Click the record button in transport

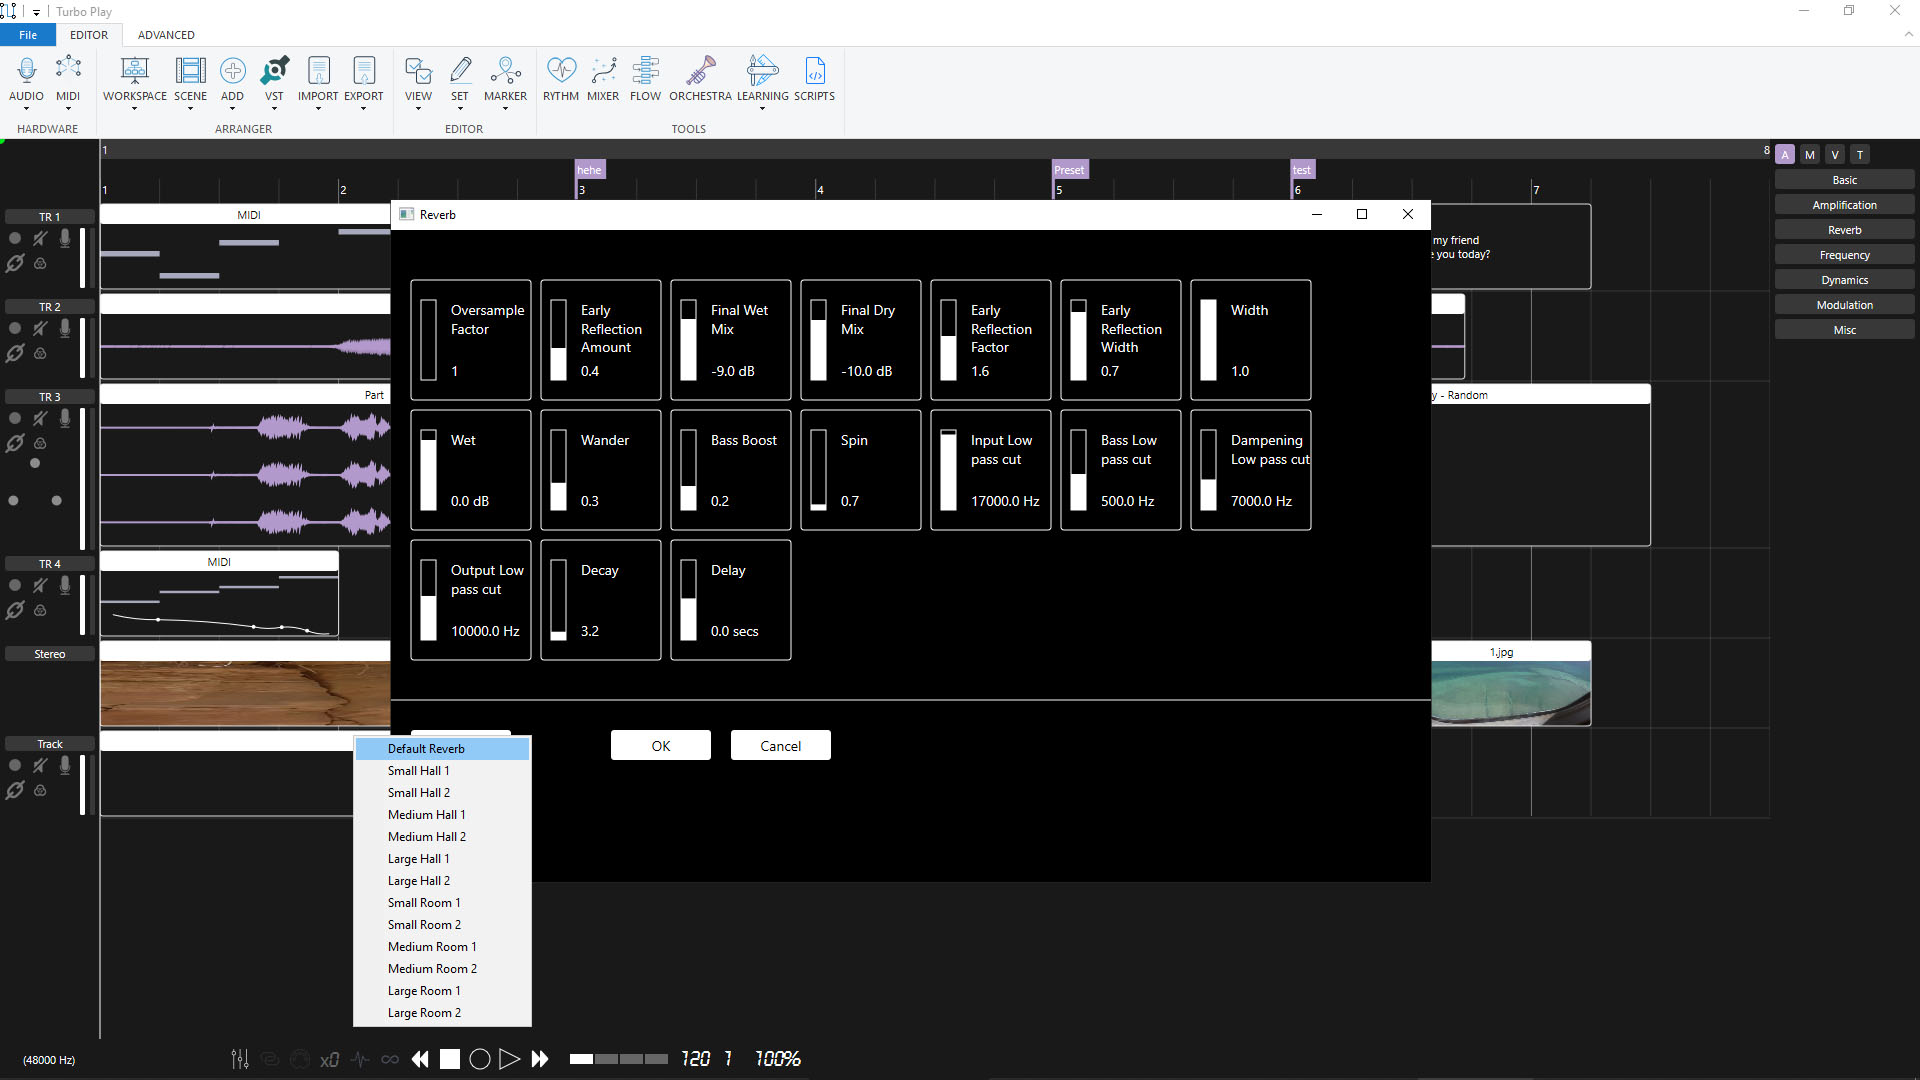(x=480, y=1059)
